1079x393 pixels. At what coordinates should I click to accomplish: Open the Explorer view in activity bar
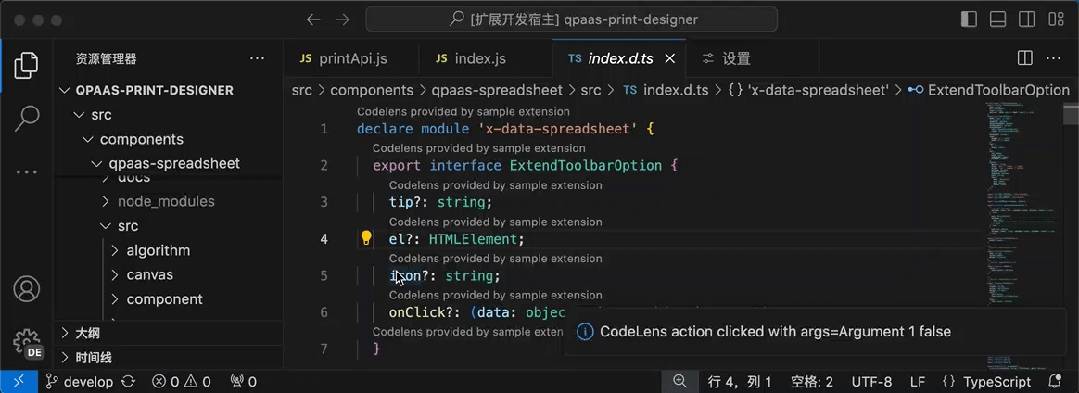coord(26,65)
